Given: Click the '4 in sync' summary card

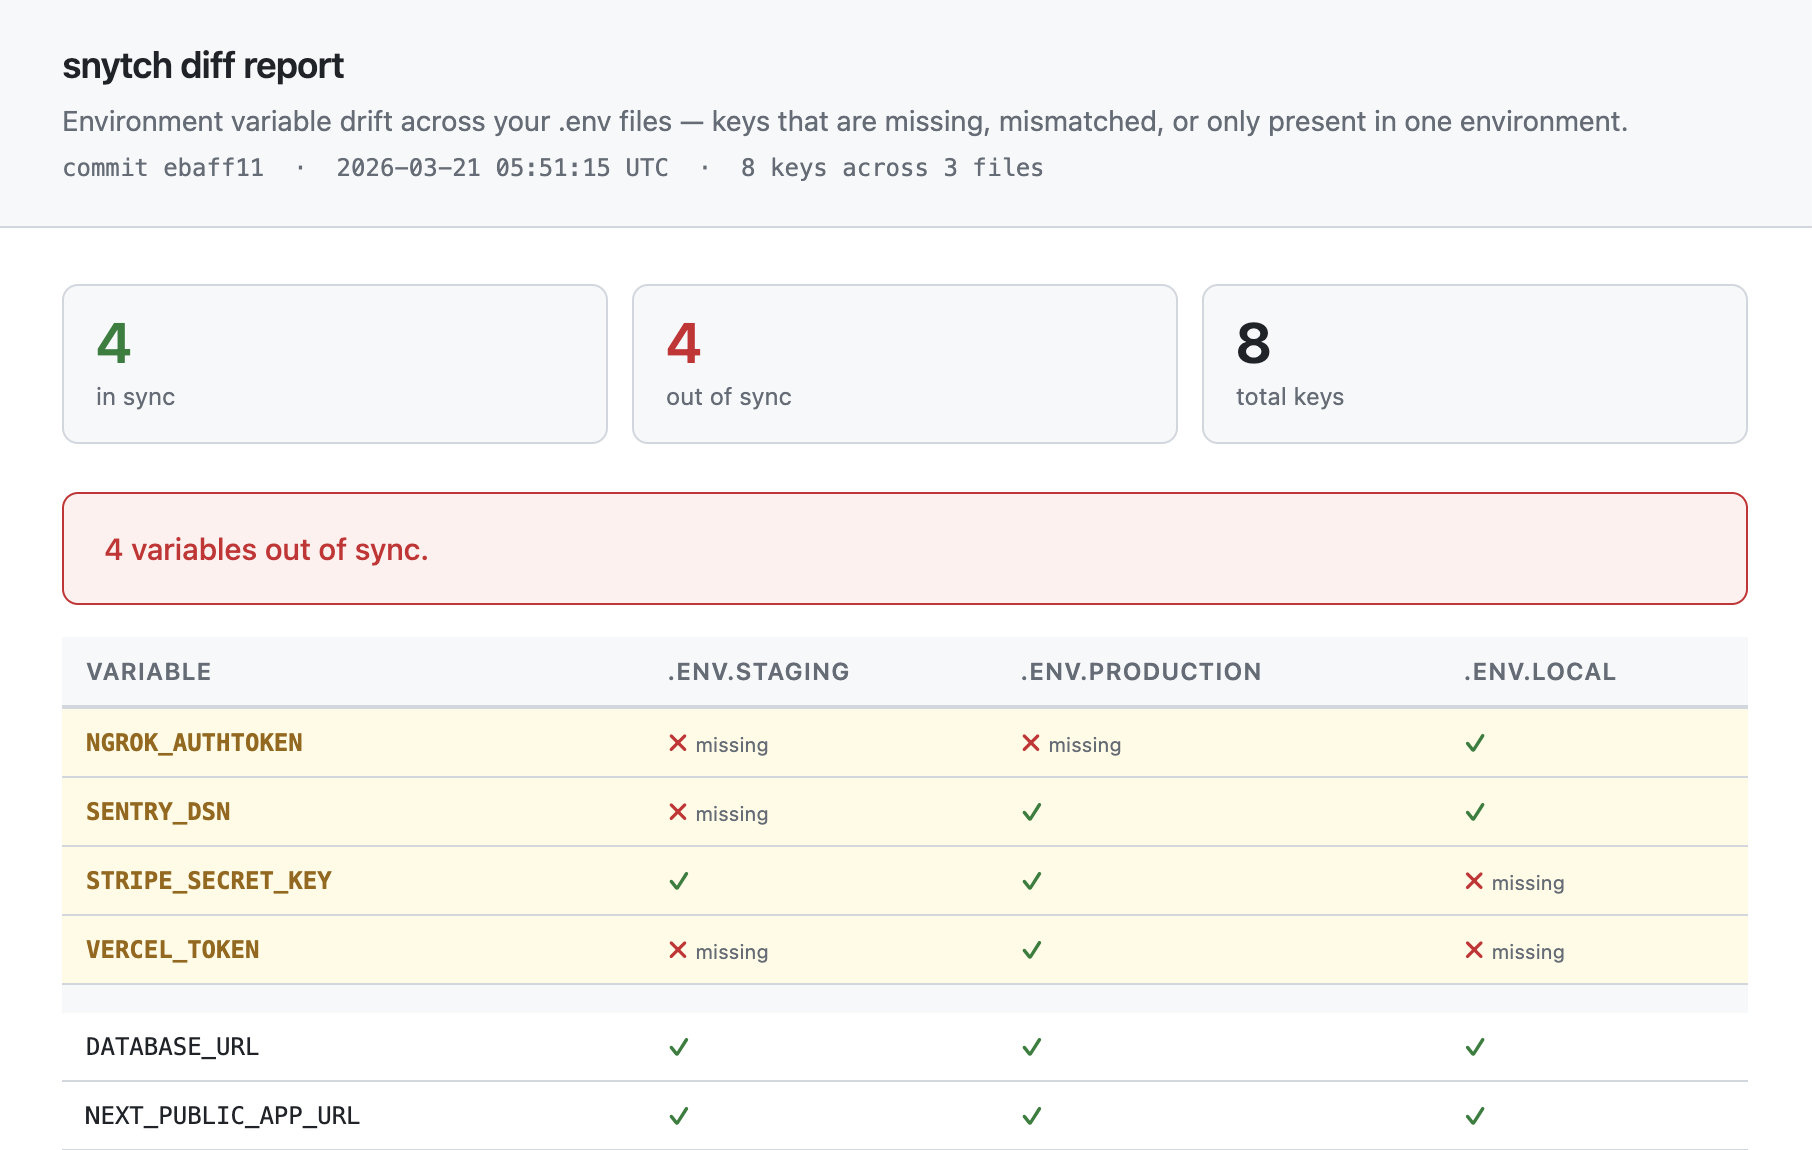Looking at the screenshot, I should click(x=334, y=363).
